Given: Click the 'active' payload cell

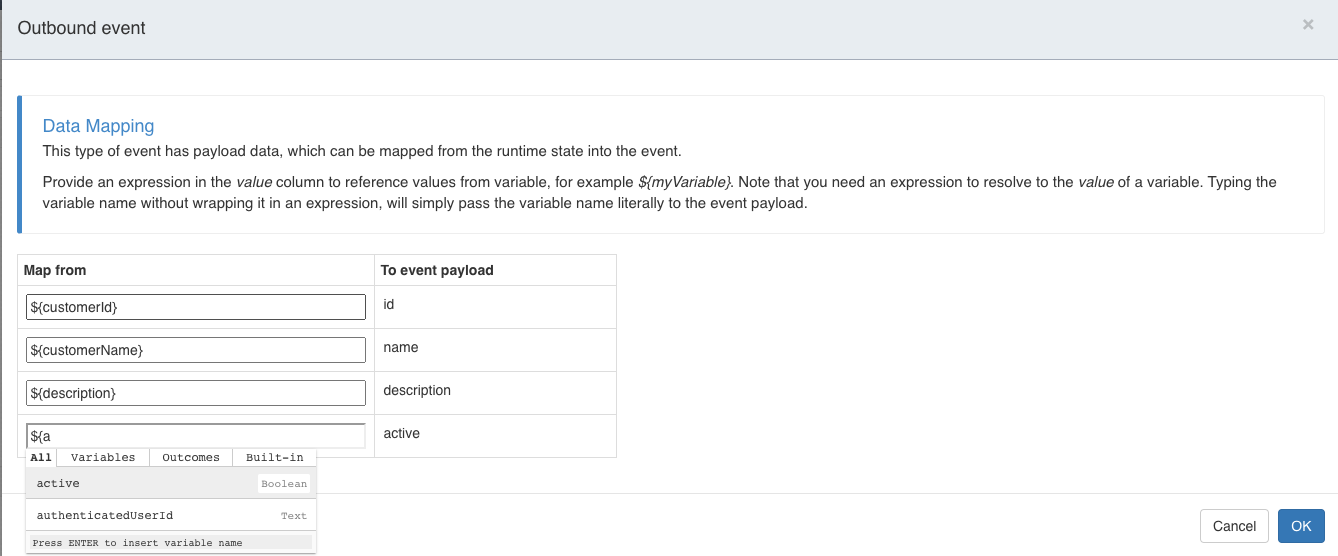Looking at the screenshot, I should pyautogui.click(x=402, y=433).
